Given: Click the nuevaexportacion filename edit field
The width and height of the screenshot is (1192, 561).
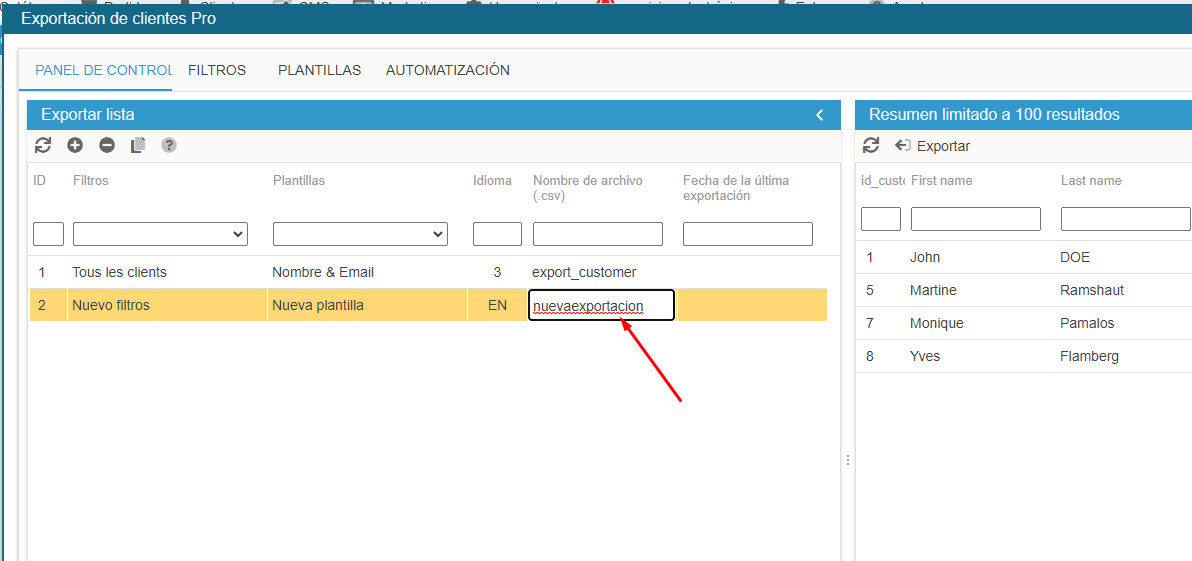Looking at the screenshot, I should coord(601,305).
